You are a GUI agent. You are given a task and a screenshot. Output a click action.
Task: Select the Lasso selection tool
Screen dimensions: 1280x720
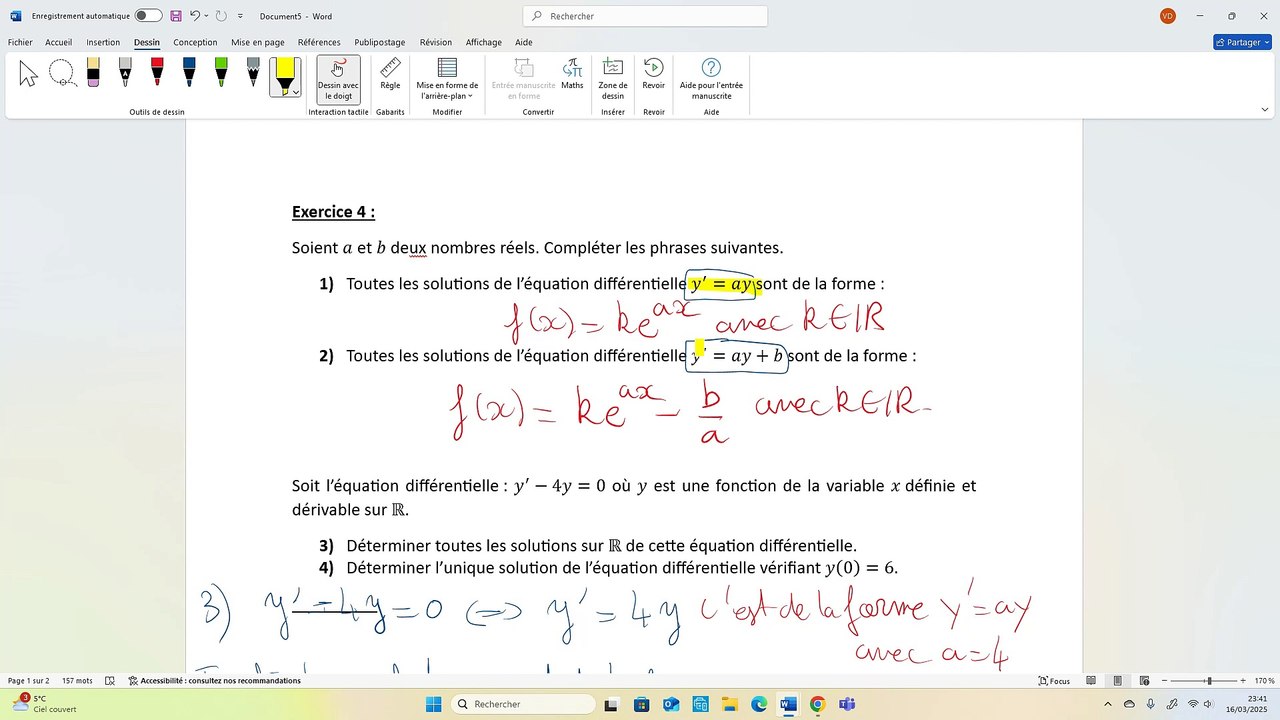pos(61,73)
